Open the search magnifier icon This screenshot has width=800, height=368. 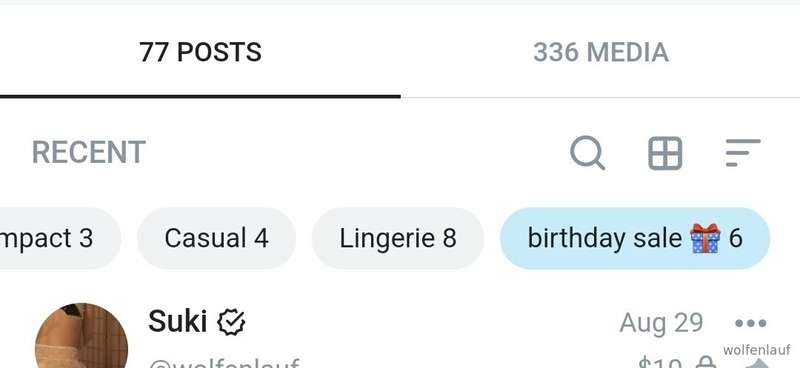[x=587, y=153]
